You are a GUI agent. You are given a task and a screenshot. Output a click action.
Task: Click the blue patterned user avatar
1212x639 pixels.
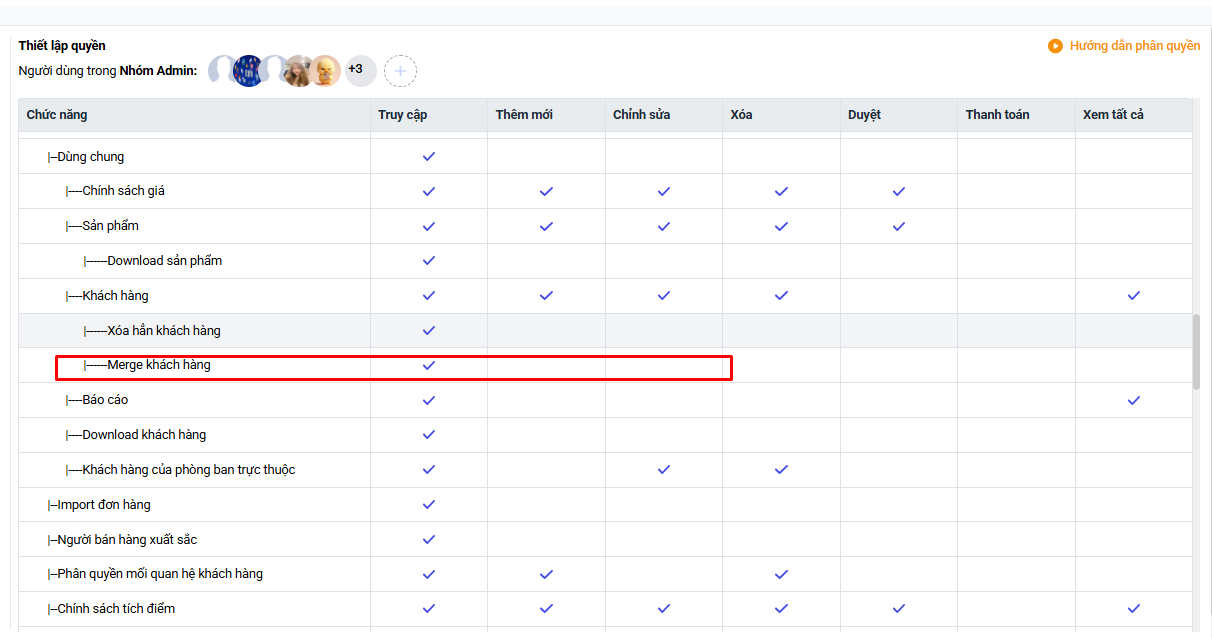248,71
